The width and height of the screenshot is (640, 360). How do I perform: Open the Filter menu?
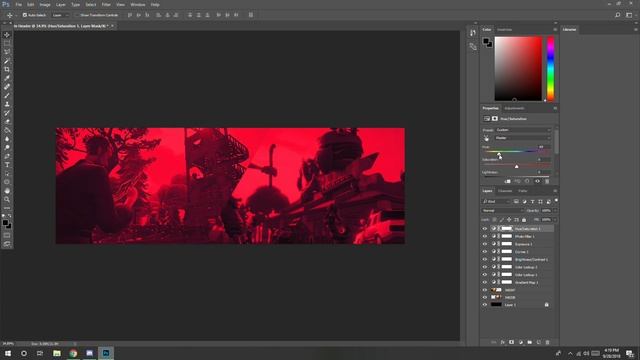(106, 4)
